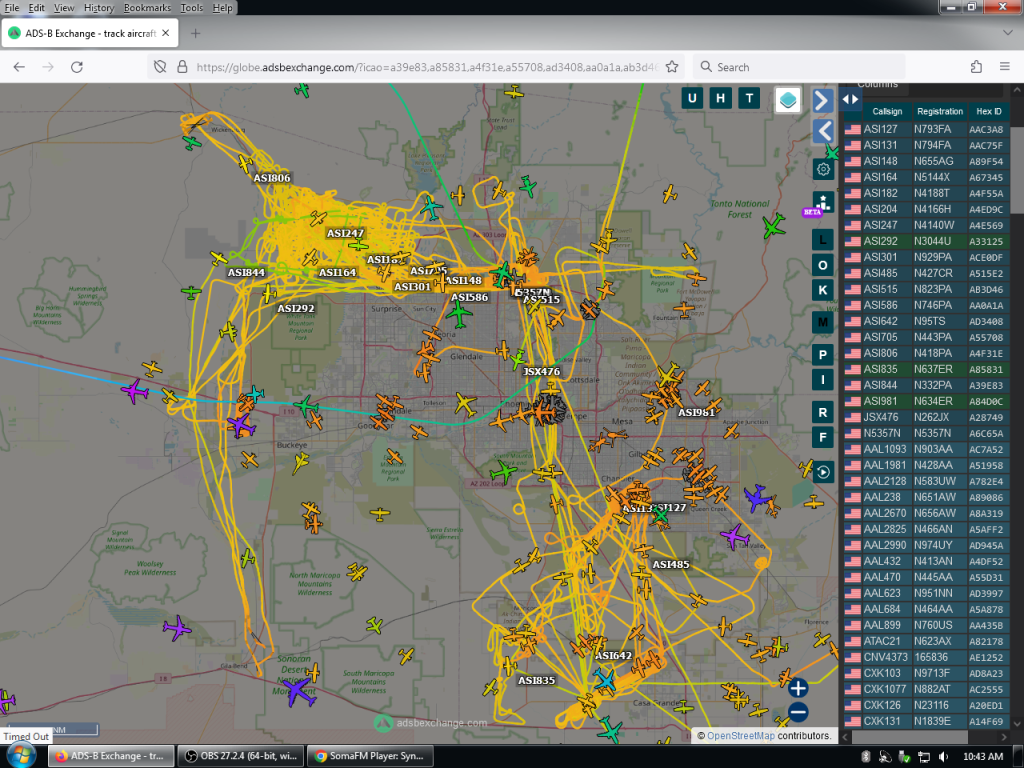Zoom out with the minus button

(x=797, y=712)
